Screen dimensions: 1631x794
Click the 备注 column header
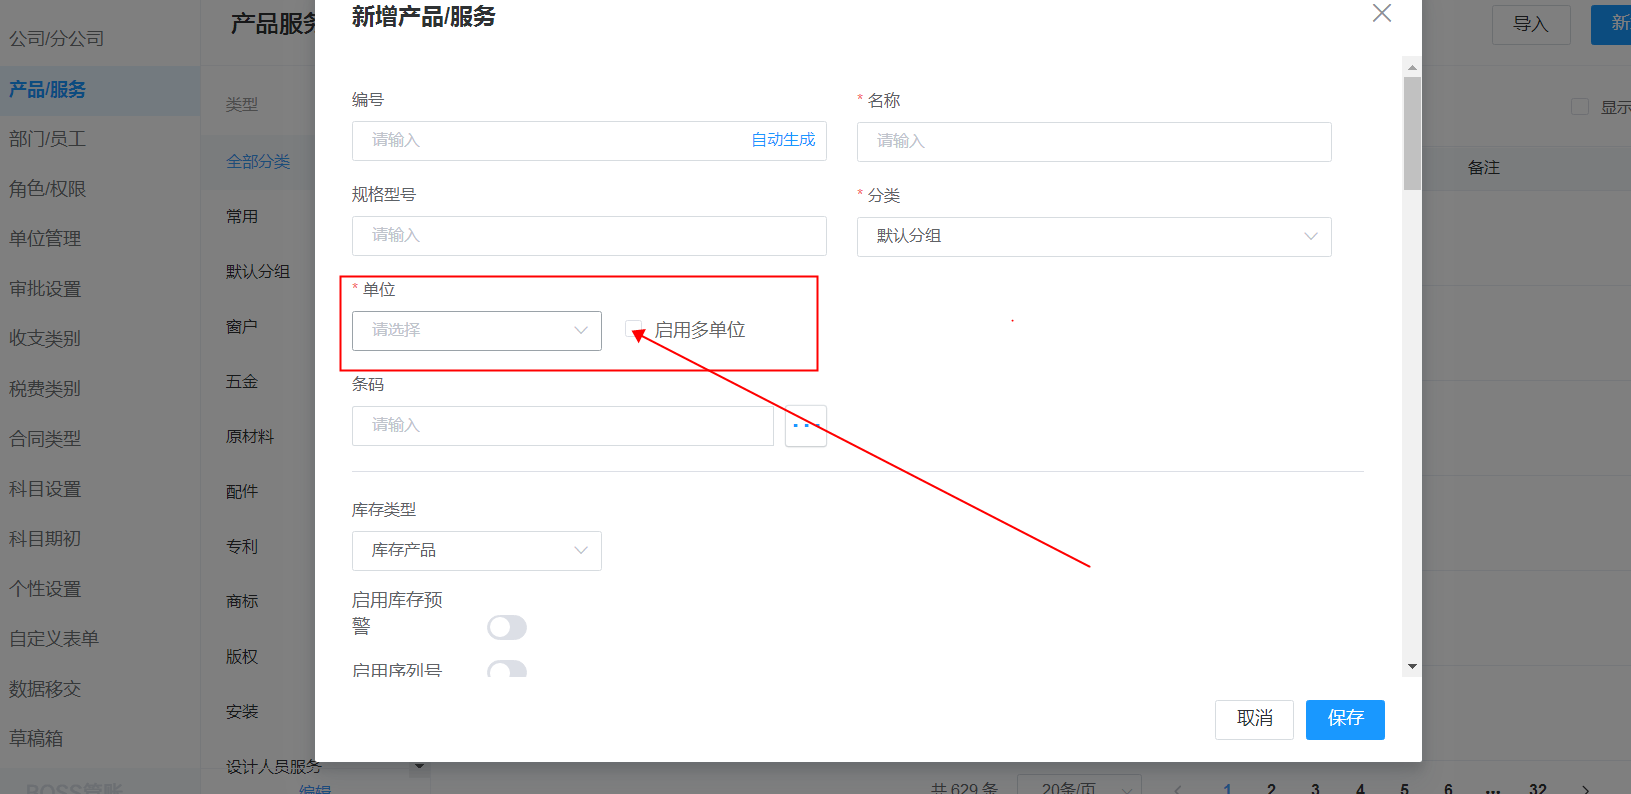click(1484, 168)
